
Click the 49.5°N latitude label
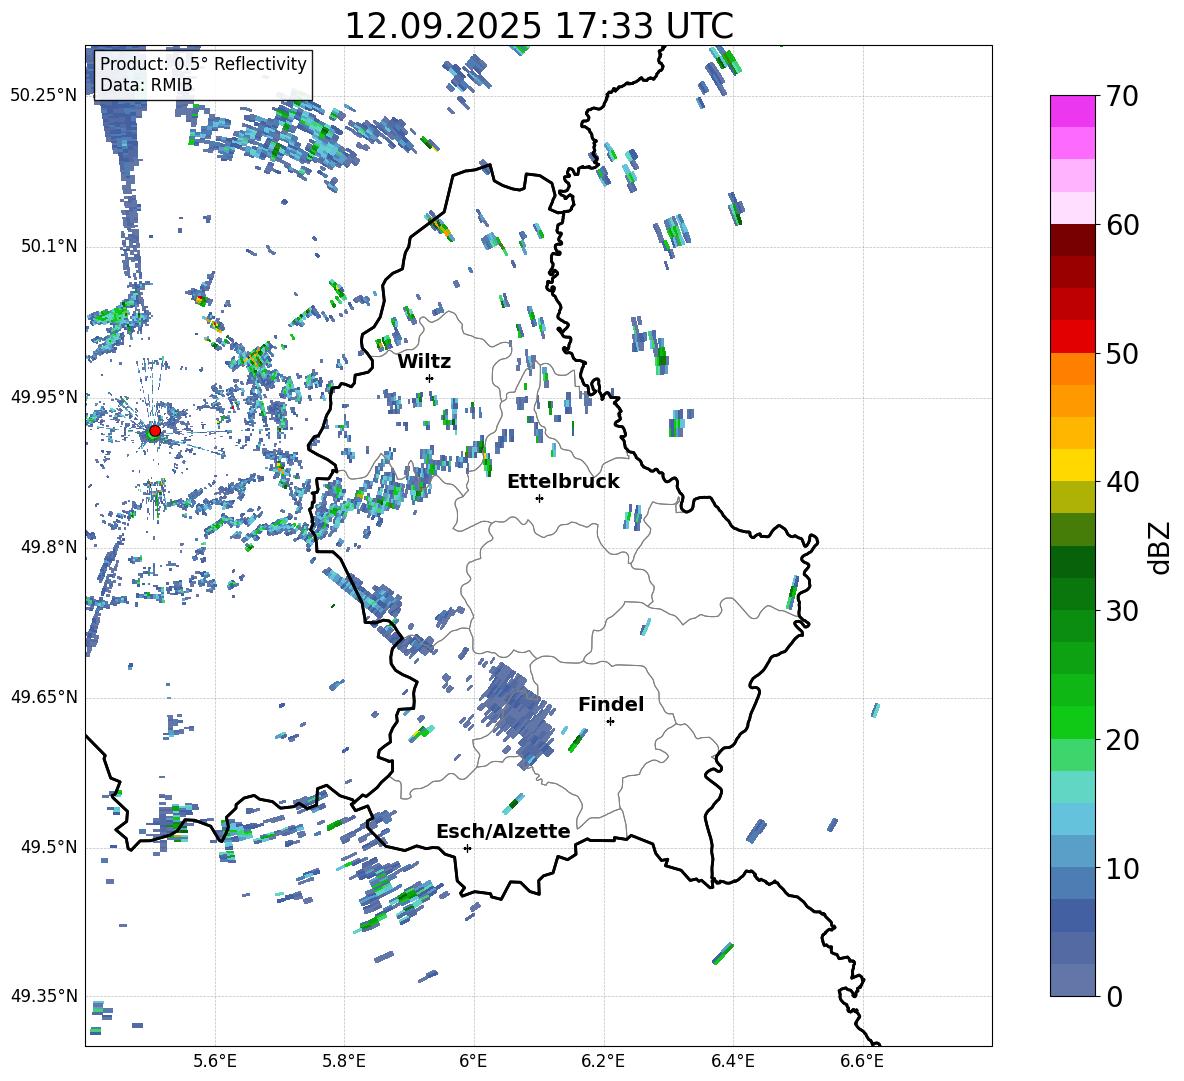[49, 847]
